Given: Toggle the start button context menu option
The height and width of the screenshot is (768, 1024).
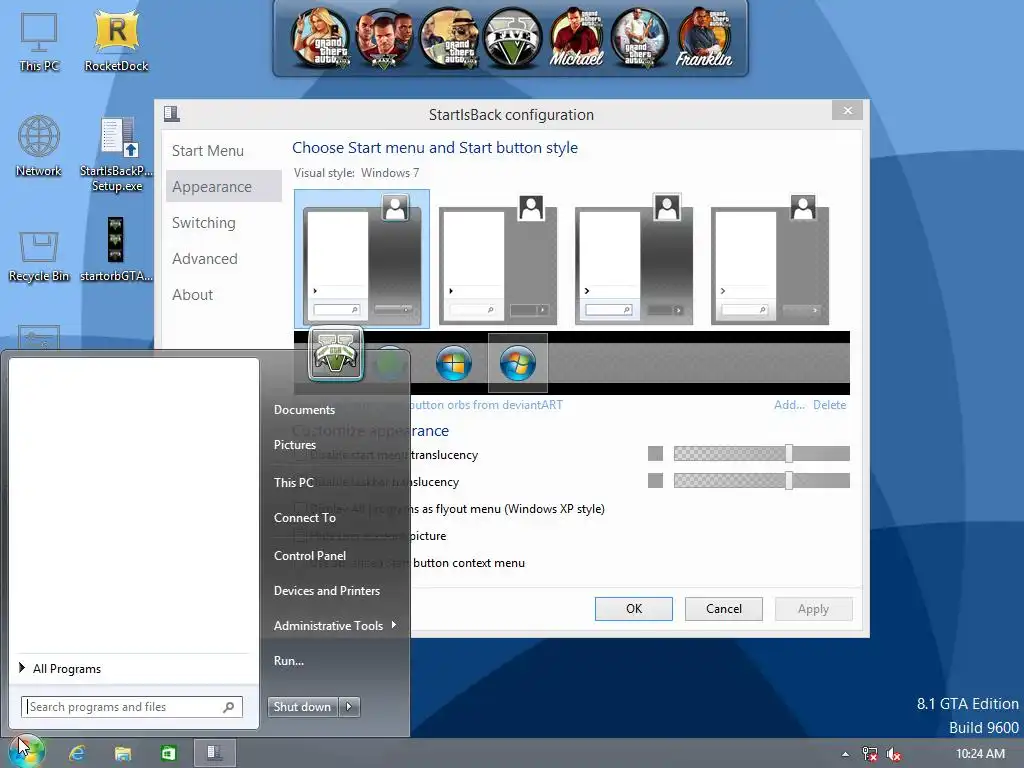Looking at the screenshot, I should (410, 563).
